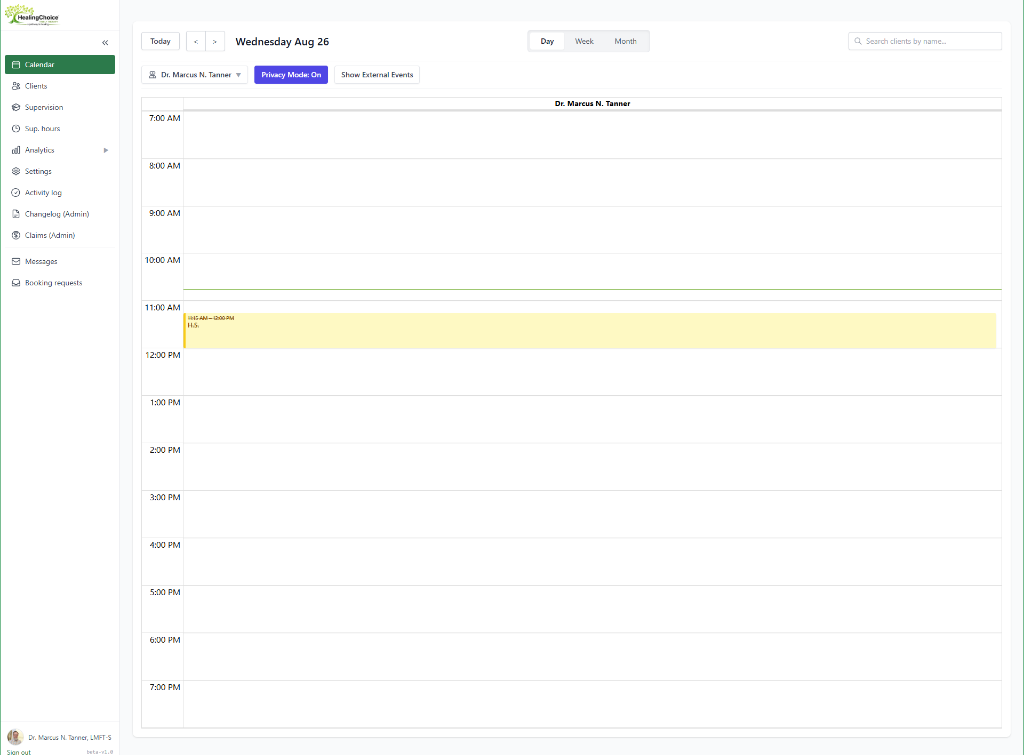Image resolution: width=1024 pixels, height=755 pixels.
Task: Click the person icon in provider selector
Action: click(152, 75)
